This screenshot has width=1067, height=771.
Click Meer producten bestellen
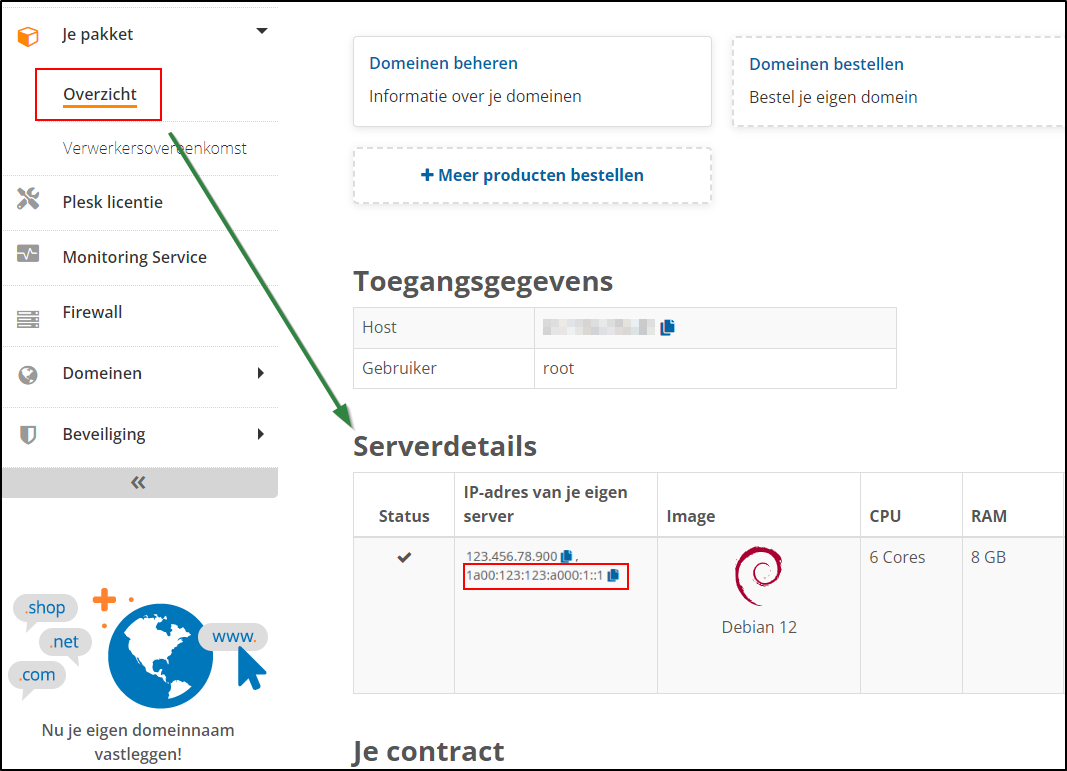coord(532,175)
